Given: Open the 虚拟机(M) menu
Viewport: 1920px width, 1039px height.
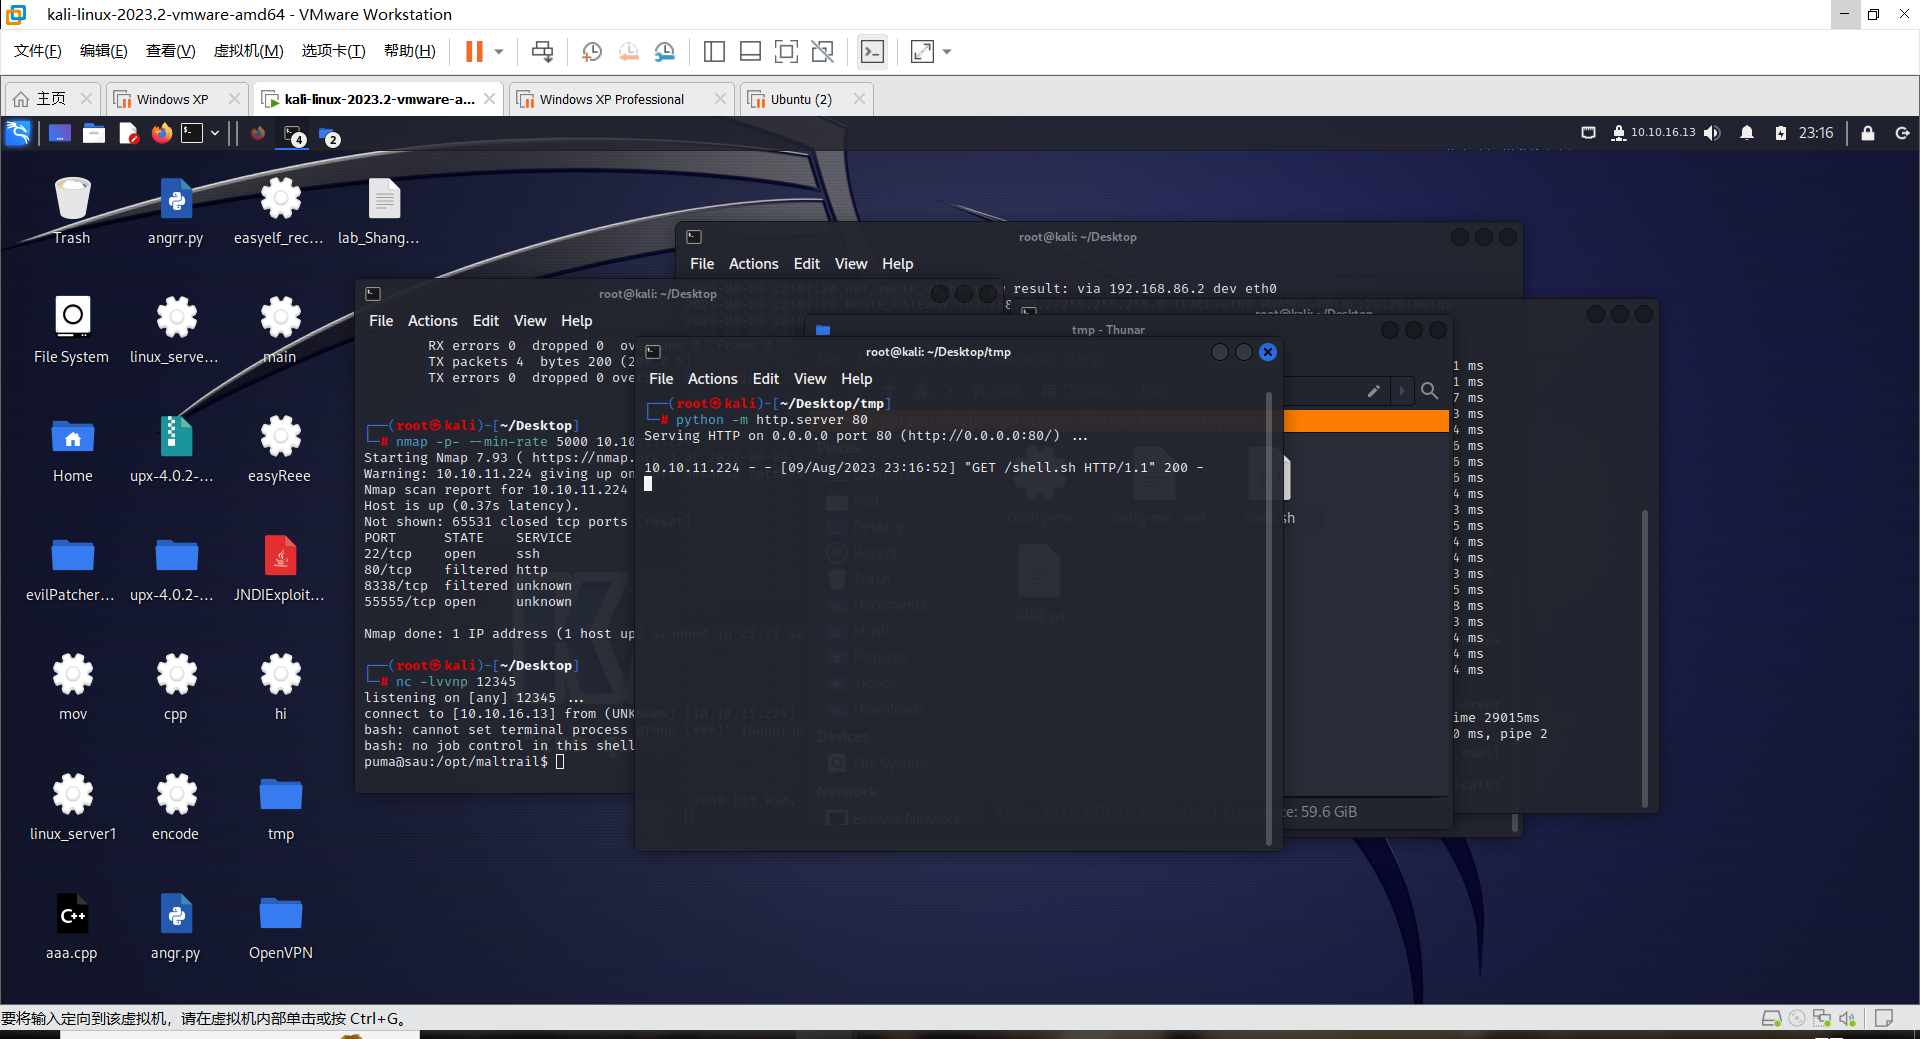Looking at the screenshot, I should (248, 51).
